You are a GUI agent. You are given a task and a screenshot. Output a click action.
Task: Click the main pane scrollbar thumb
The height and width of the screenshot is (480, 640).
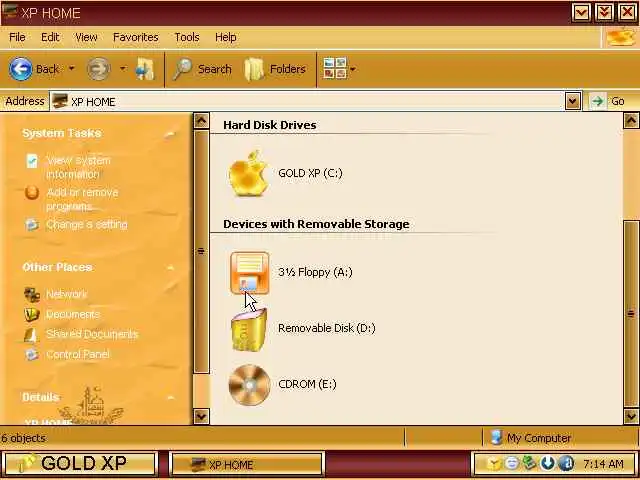pos(631,313)
